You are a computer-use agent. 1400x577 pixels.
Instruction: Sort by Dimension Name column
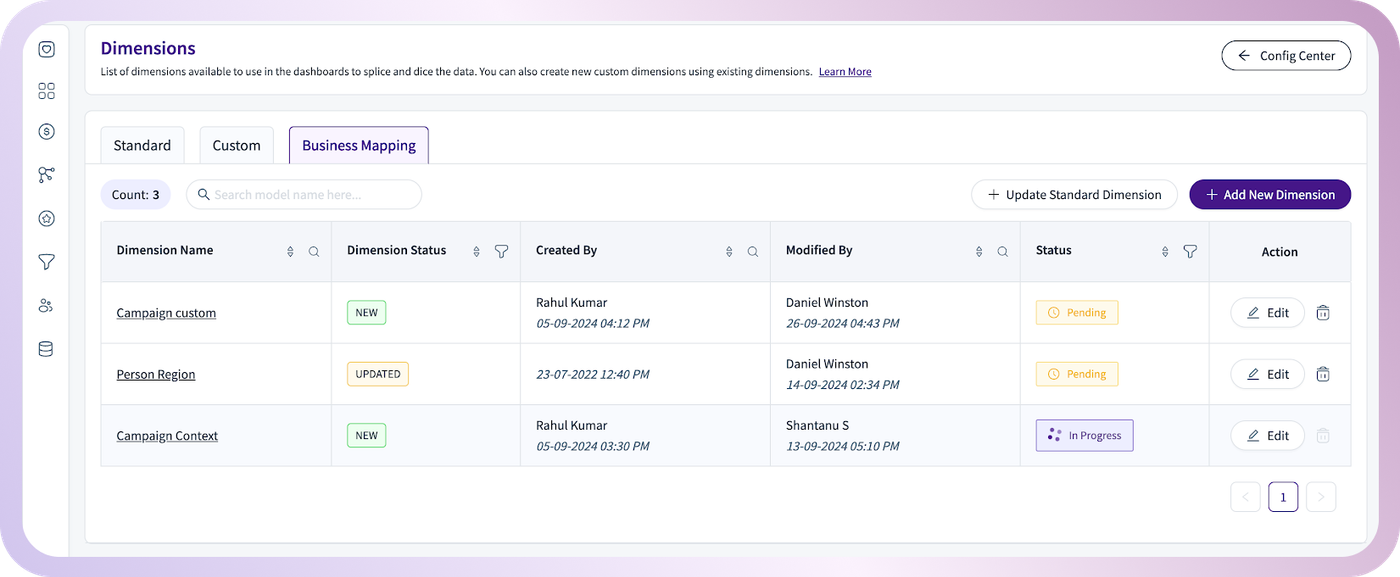coord(291,252)
